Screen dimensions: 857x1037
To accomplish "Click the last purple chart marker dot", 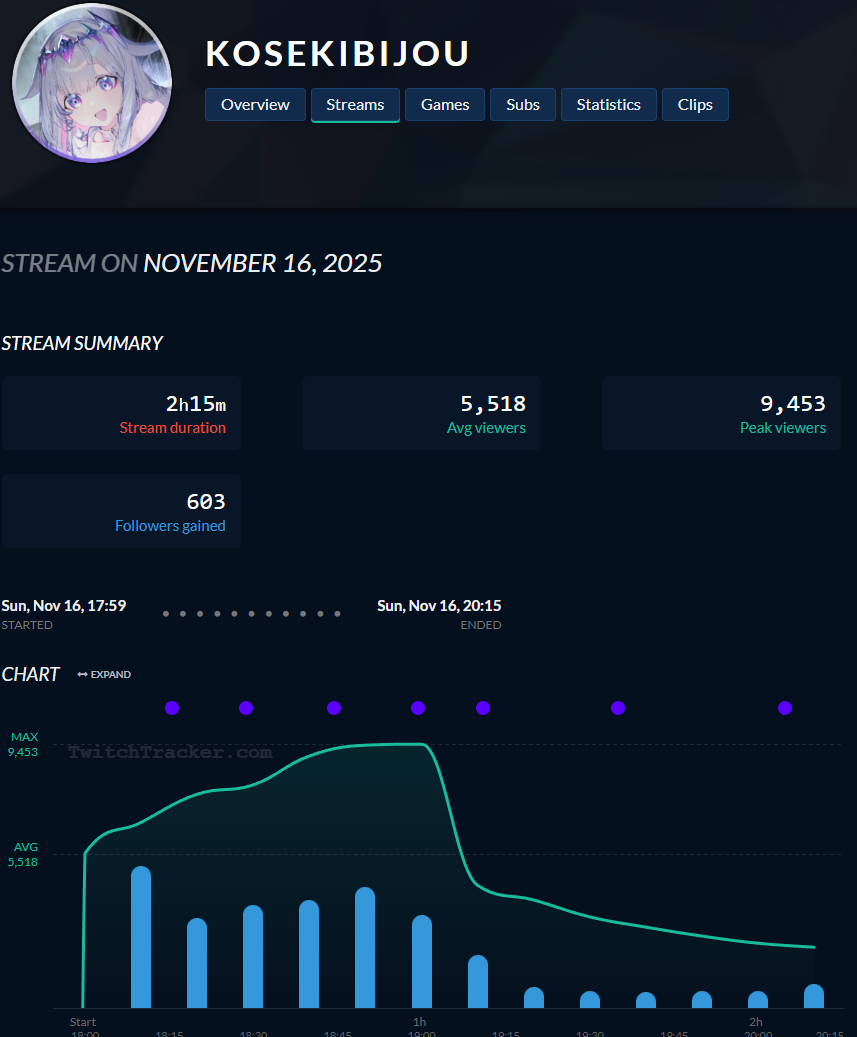I will (x=785, y=708).
